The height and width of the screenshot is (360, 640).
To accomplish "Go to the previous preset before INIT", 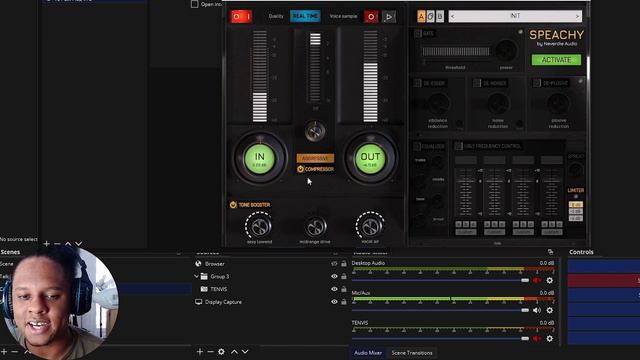I will point(452,16).
